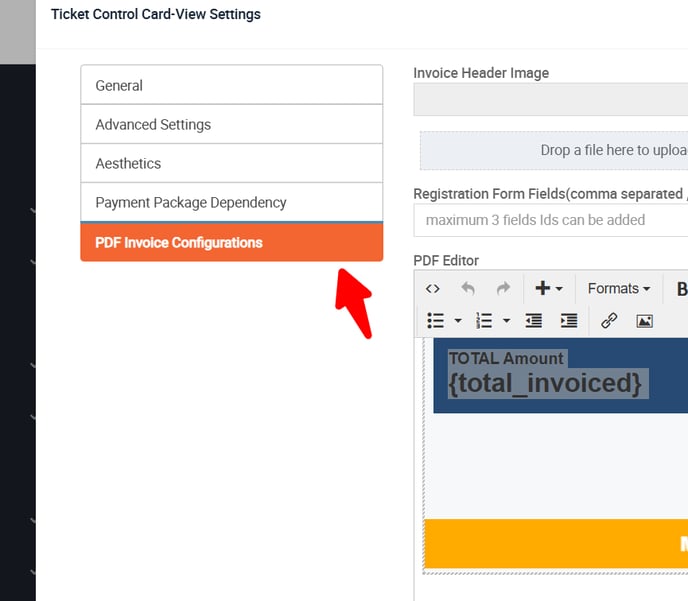Viewport: 688px width, 601px height.
Task: Click the TOTAL Amount text in editor
Action: pos(506,358)
